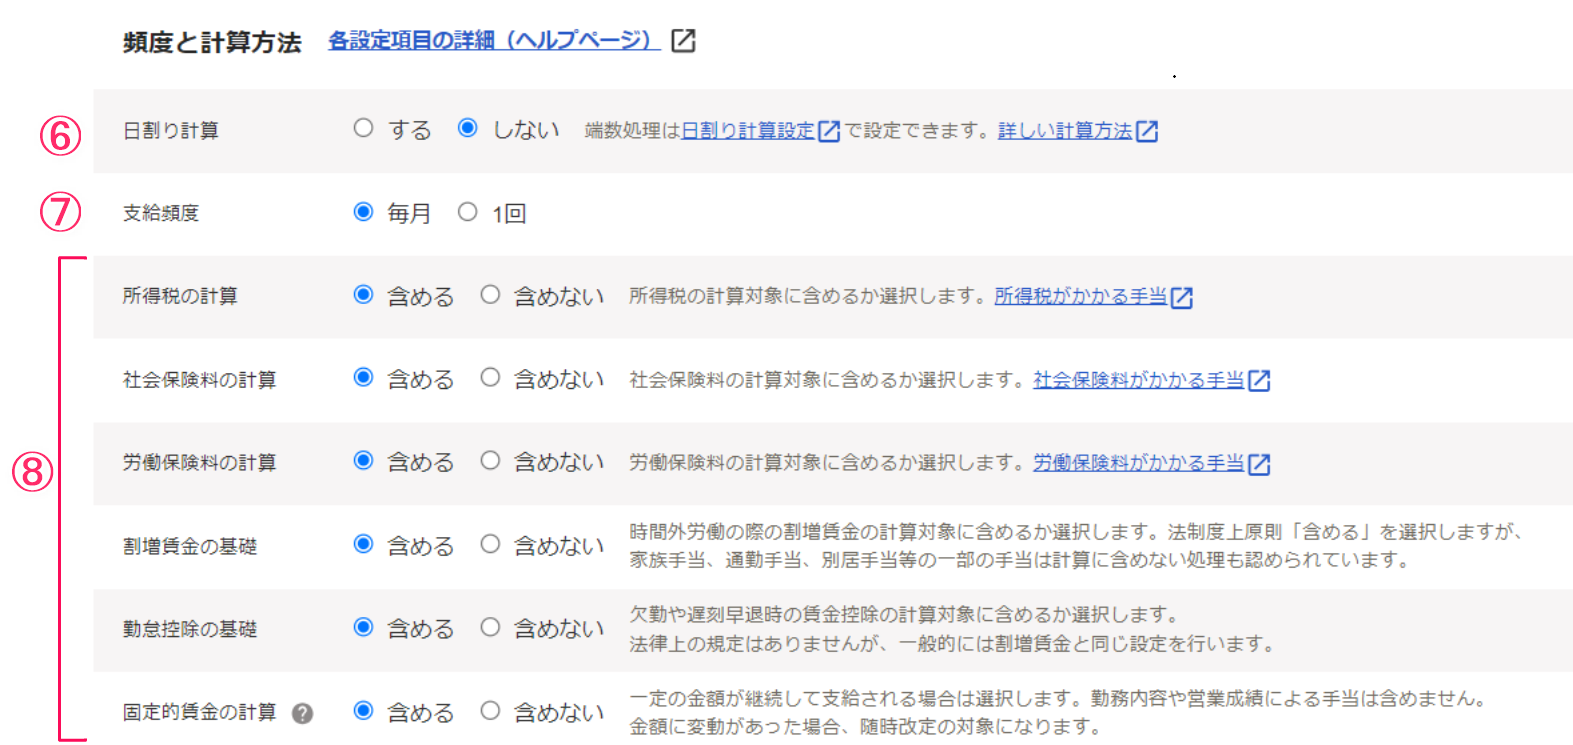This screenshot has height=745, width=1573.
Task: Click the external icon after 労働保険料がかかる手当
Action: [1259, 464]
